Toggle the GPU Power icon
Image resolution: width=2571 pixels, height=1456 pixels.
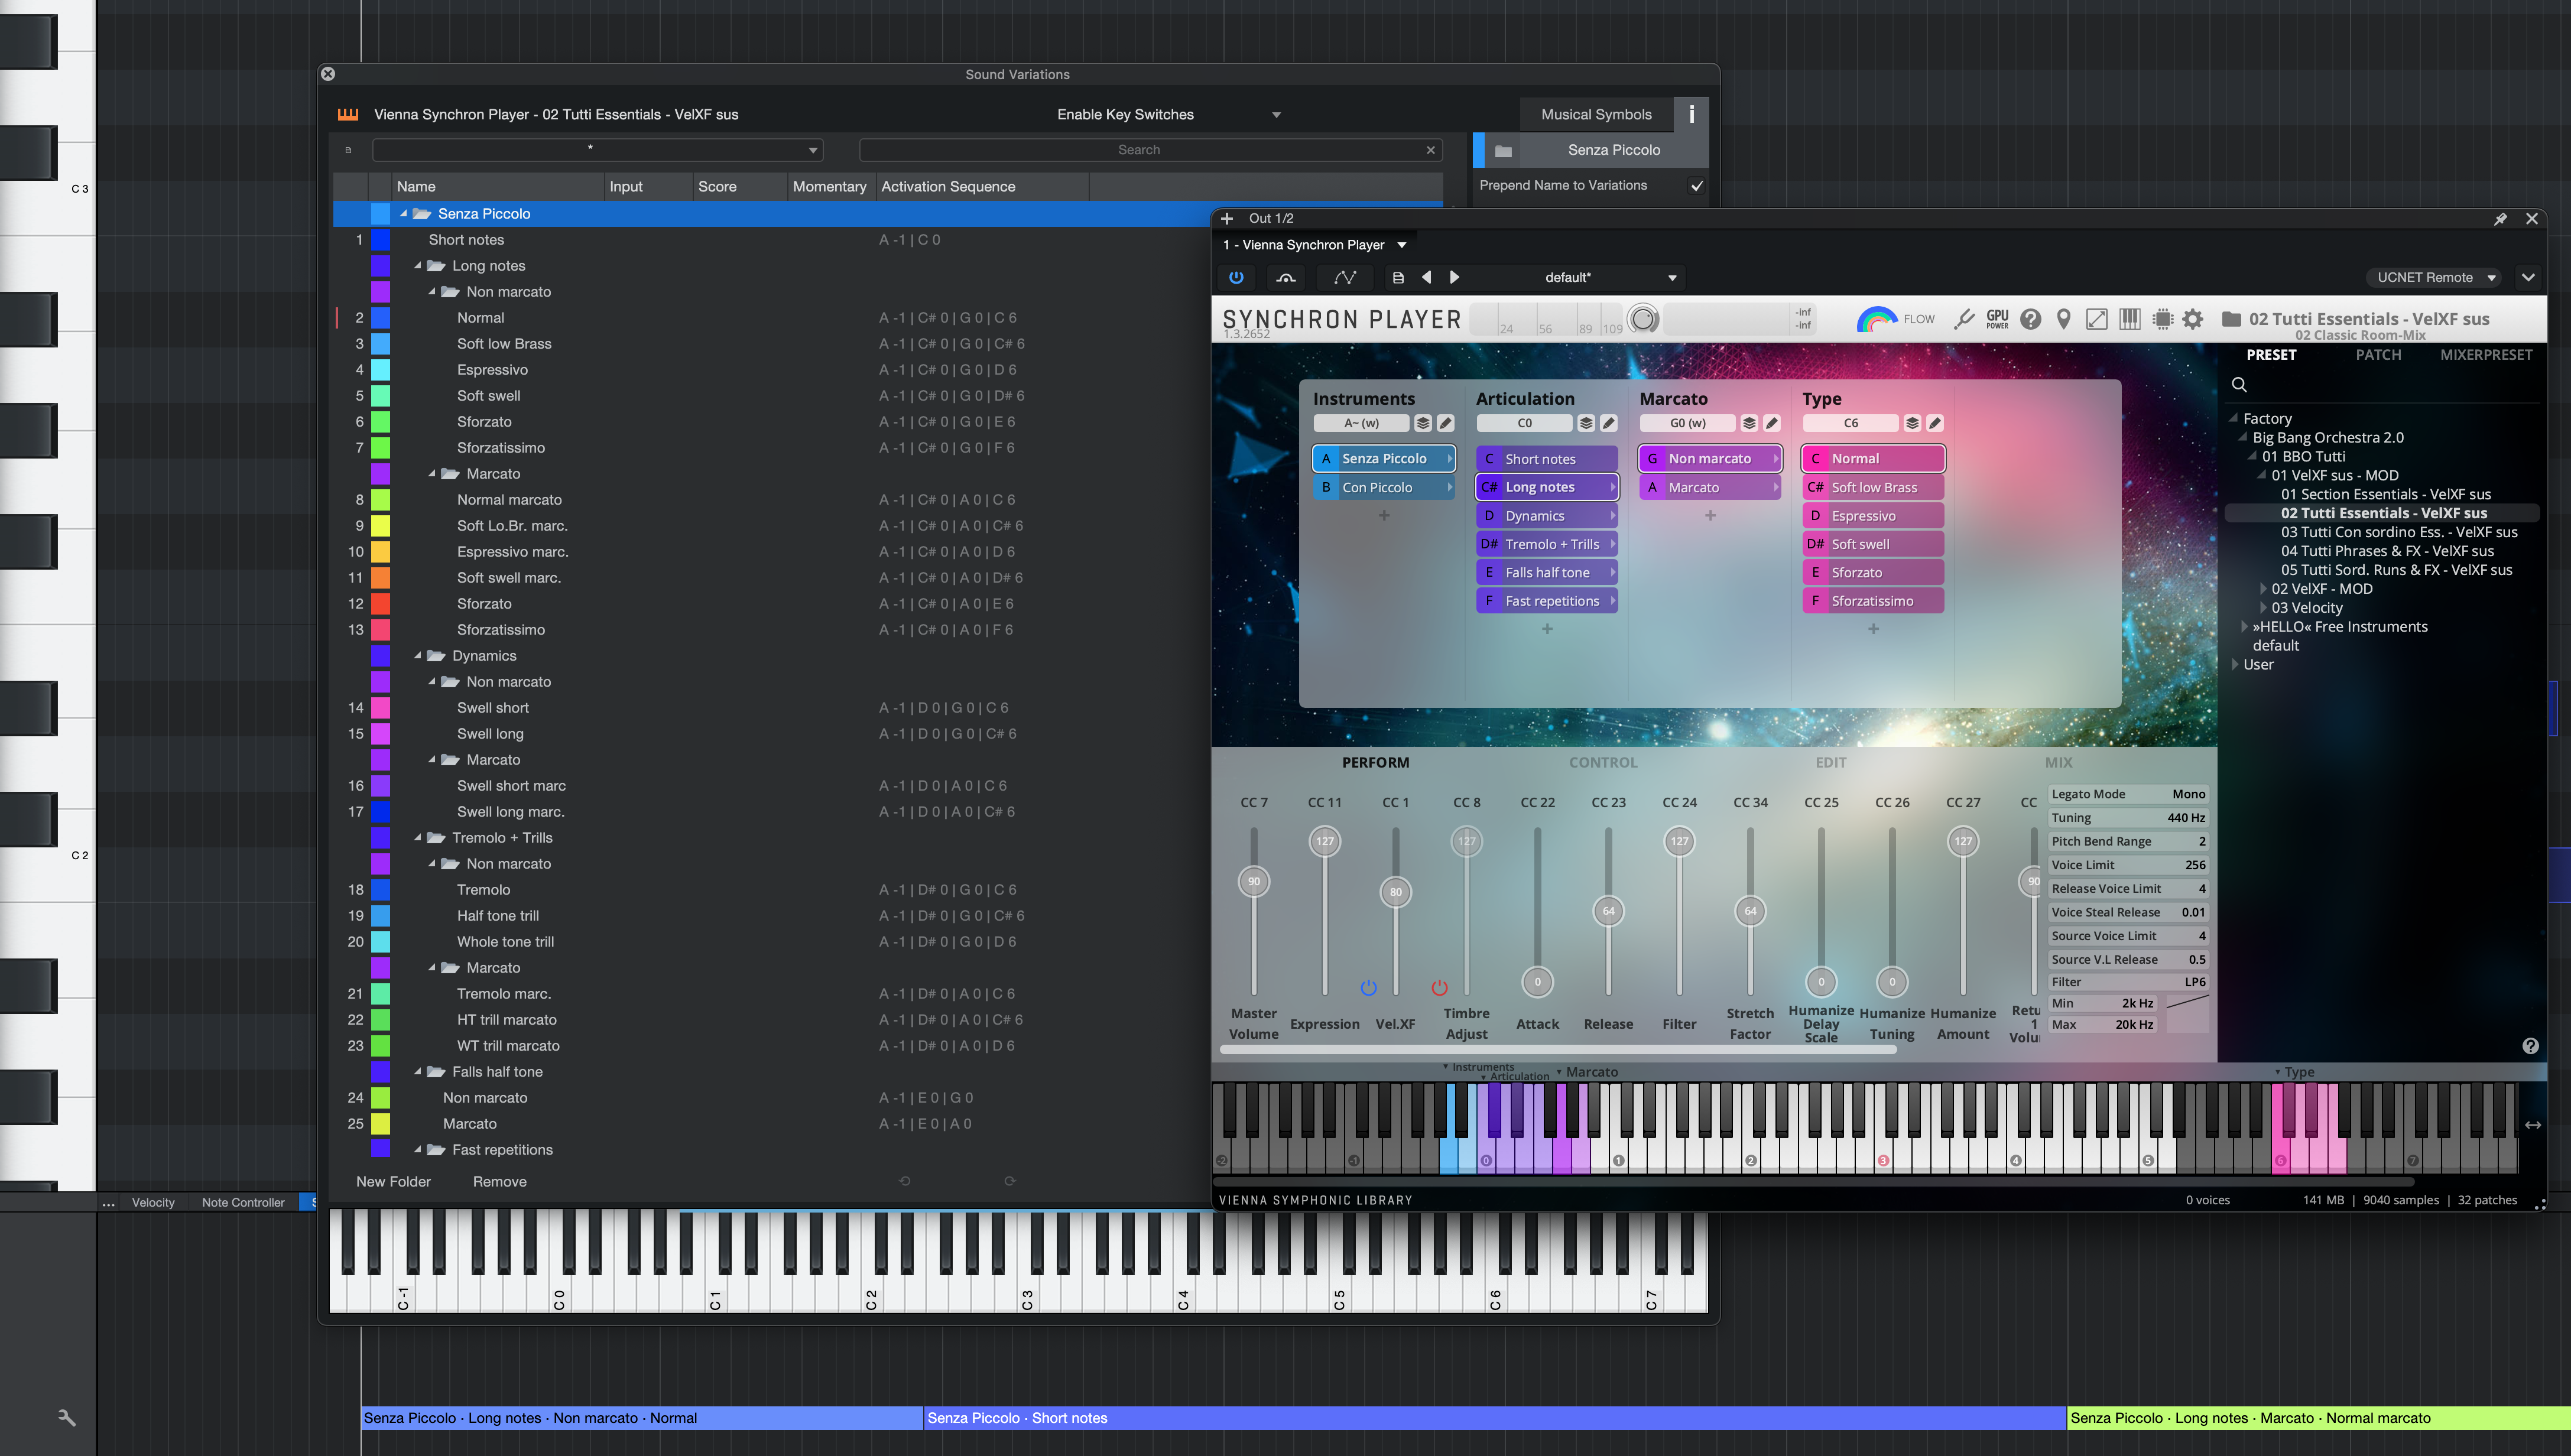click(1997, 319)
